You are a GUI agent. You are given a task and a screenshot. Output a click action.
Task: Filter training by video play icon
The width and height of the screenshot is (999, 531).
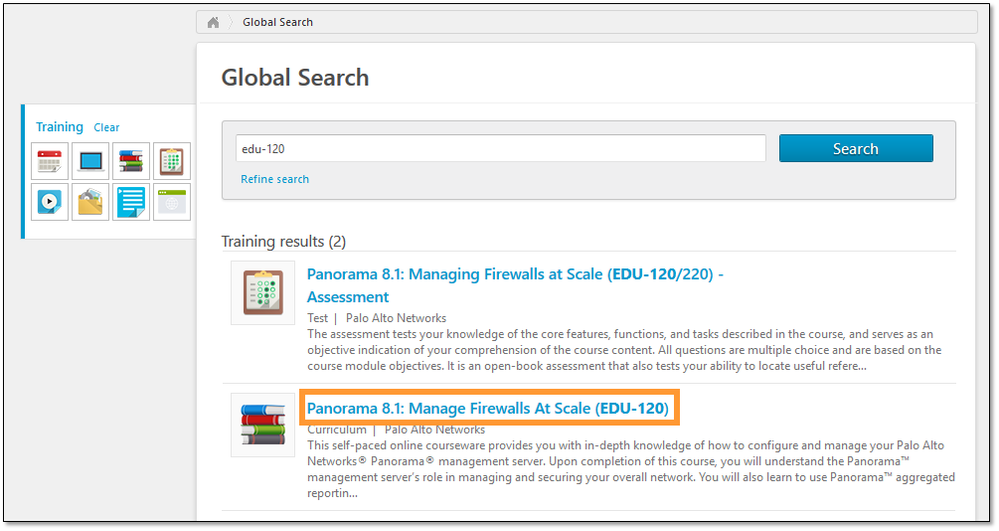click(x=50, y=202)
